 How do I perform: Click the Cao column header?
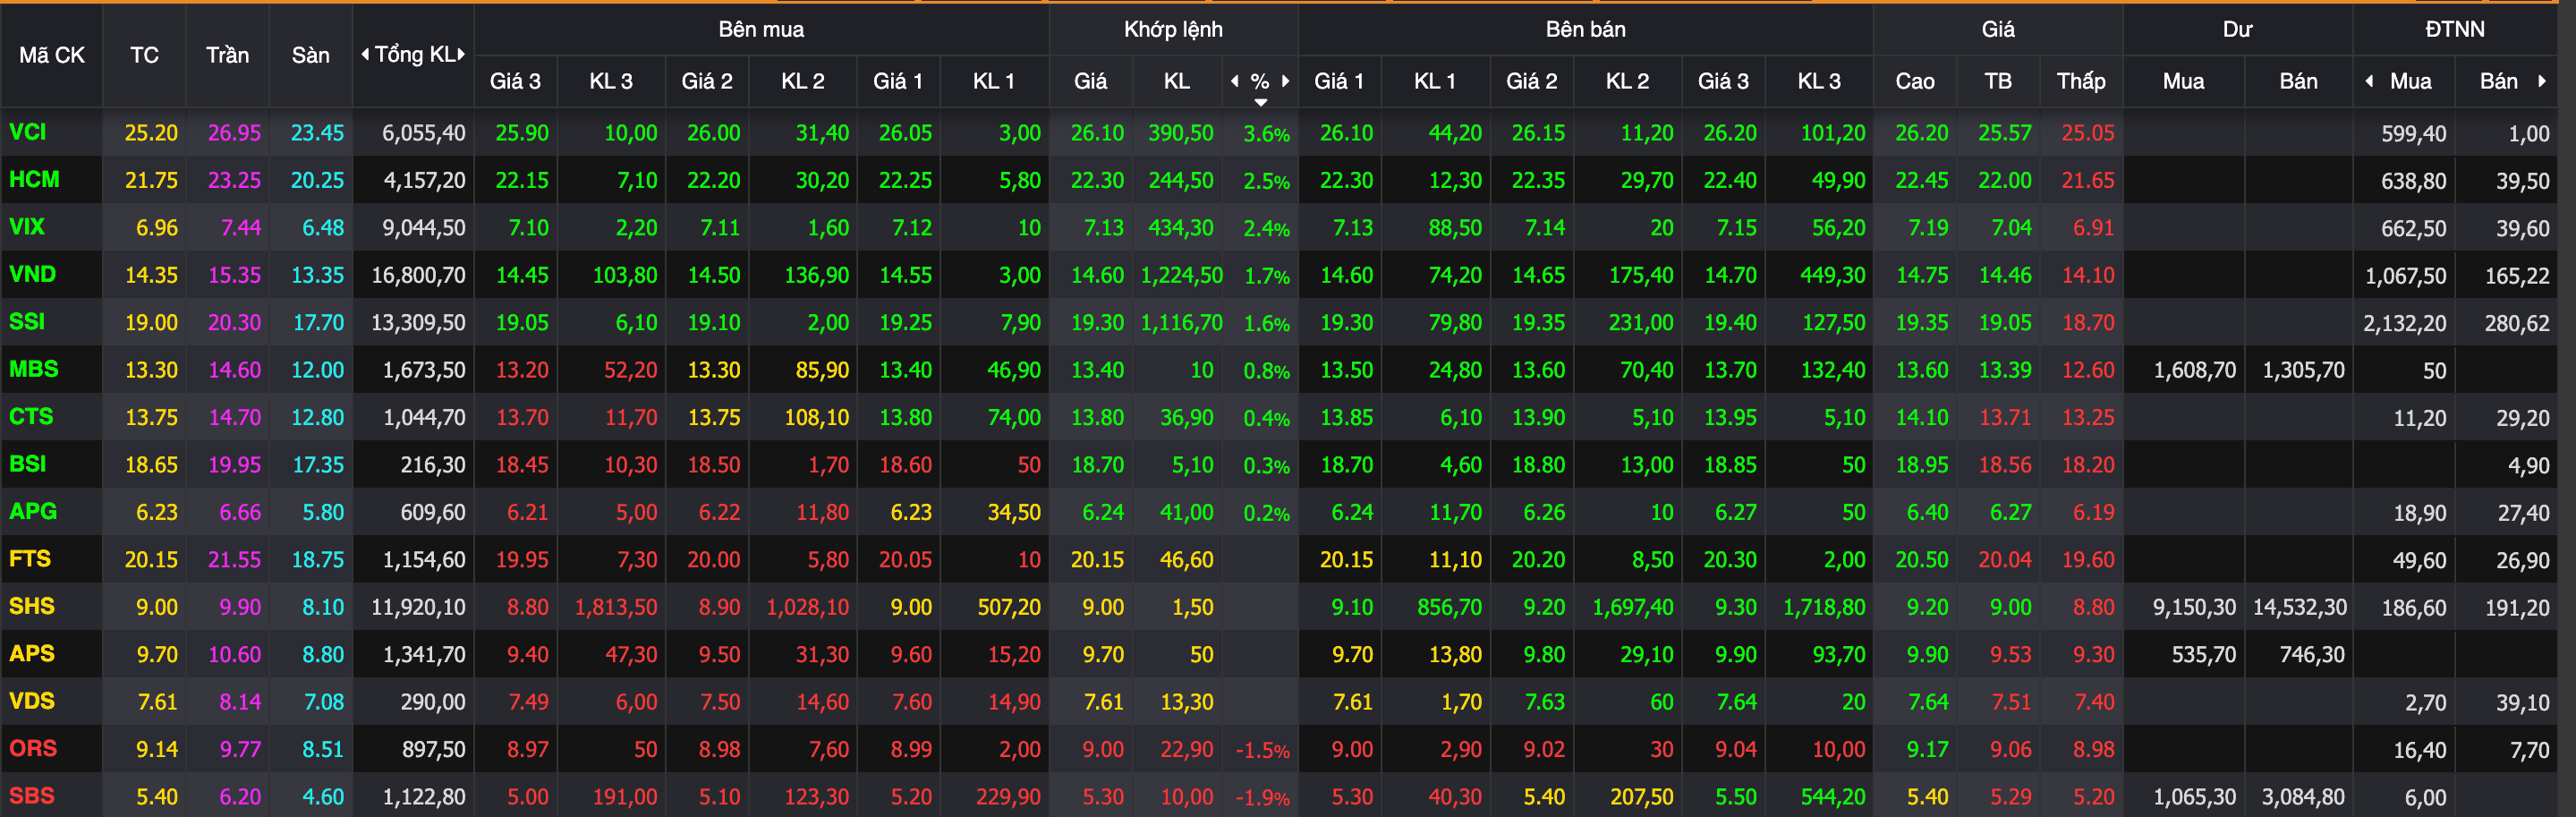(1915, 81)
